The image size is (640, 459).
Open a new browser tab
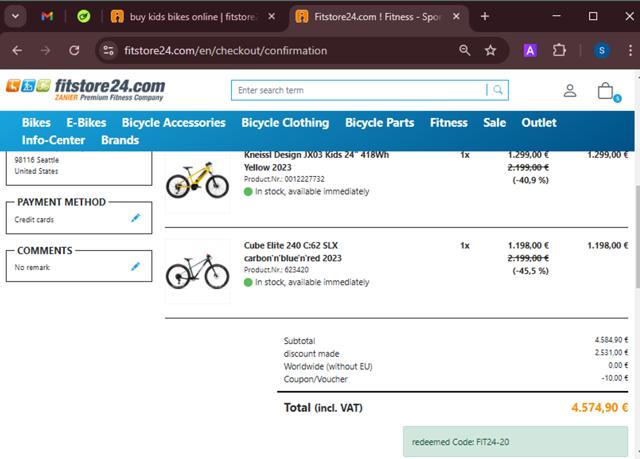click(x=485, y=16)
